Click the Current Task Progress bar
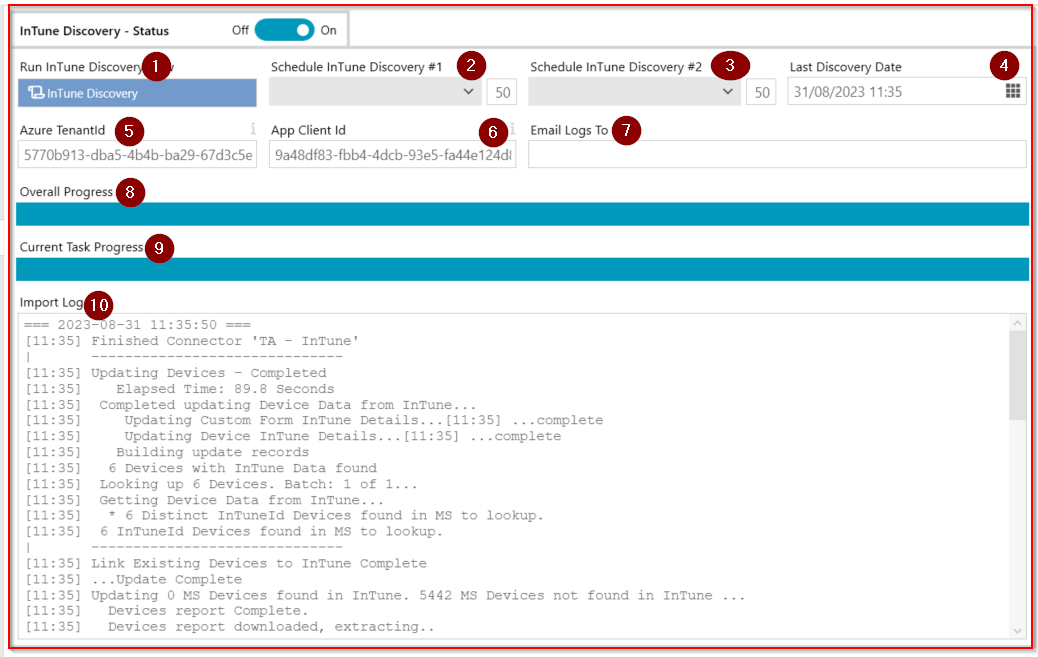 pyautogui.click(x=522, y=270)
